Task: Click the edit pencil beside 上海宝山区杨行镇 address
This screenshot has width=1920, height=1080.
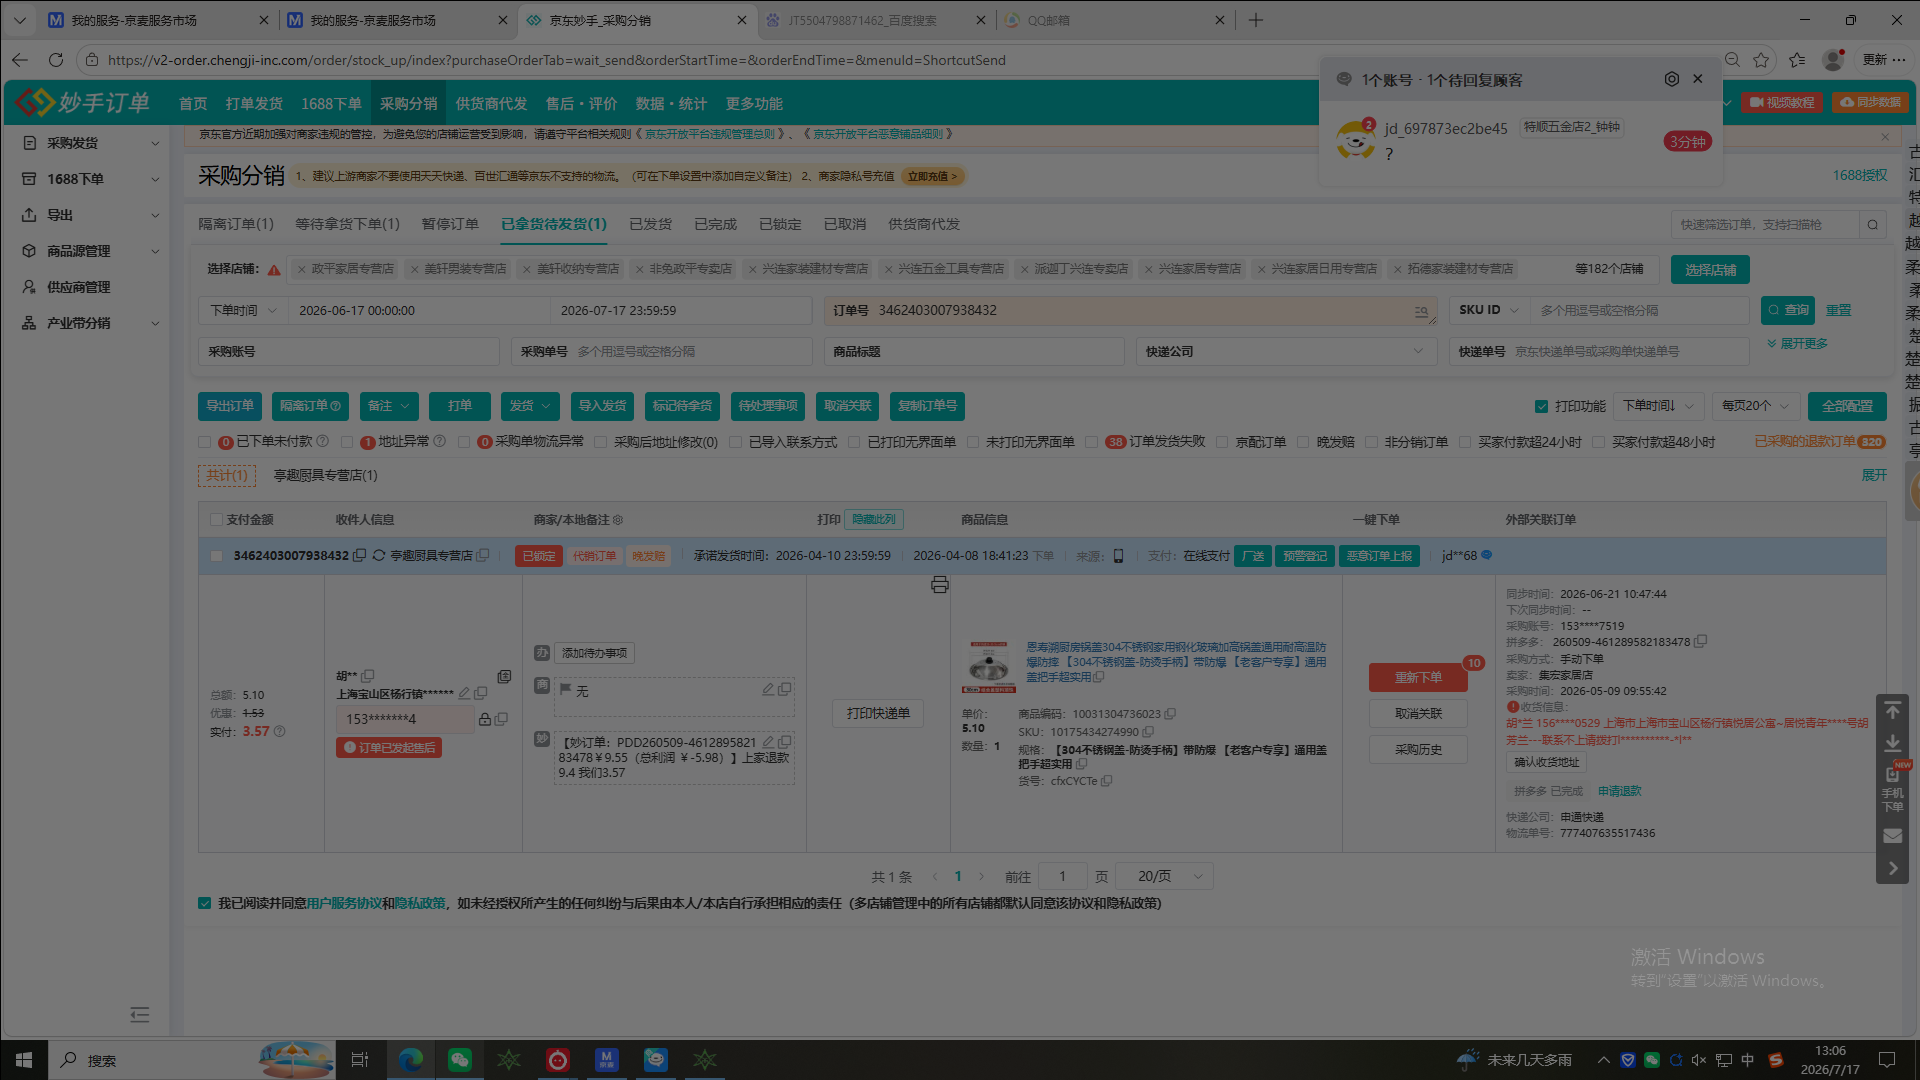Action: pyautogui.click(x=464, y=693)
